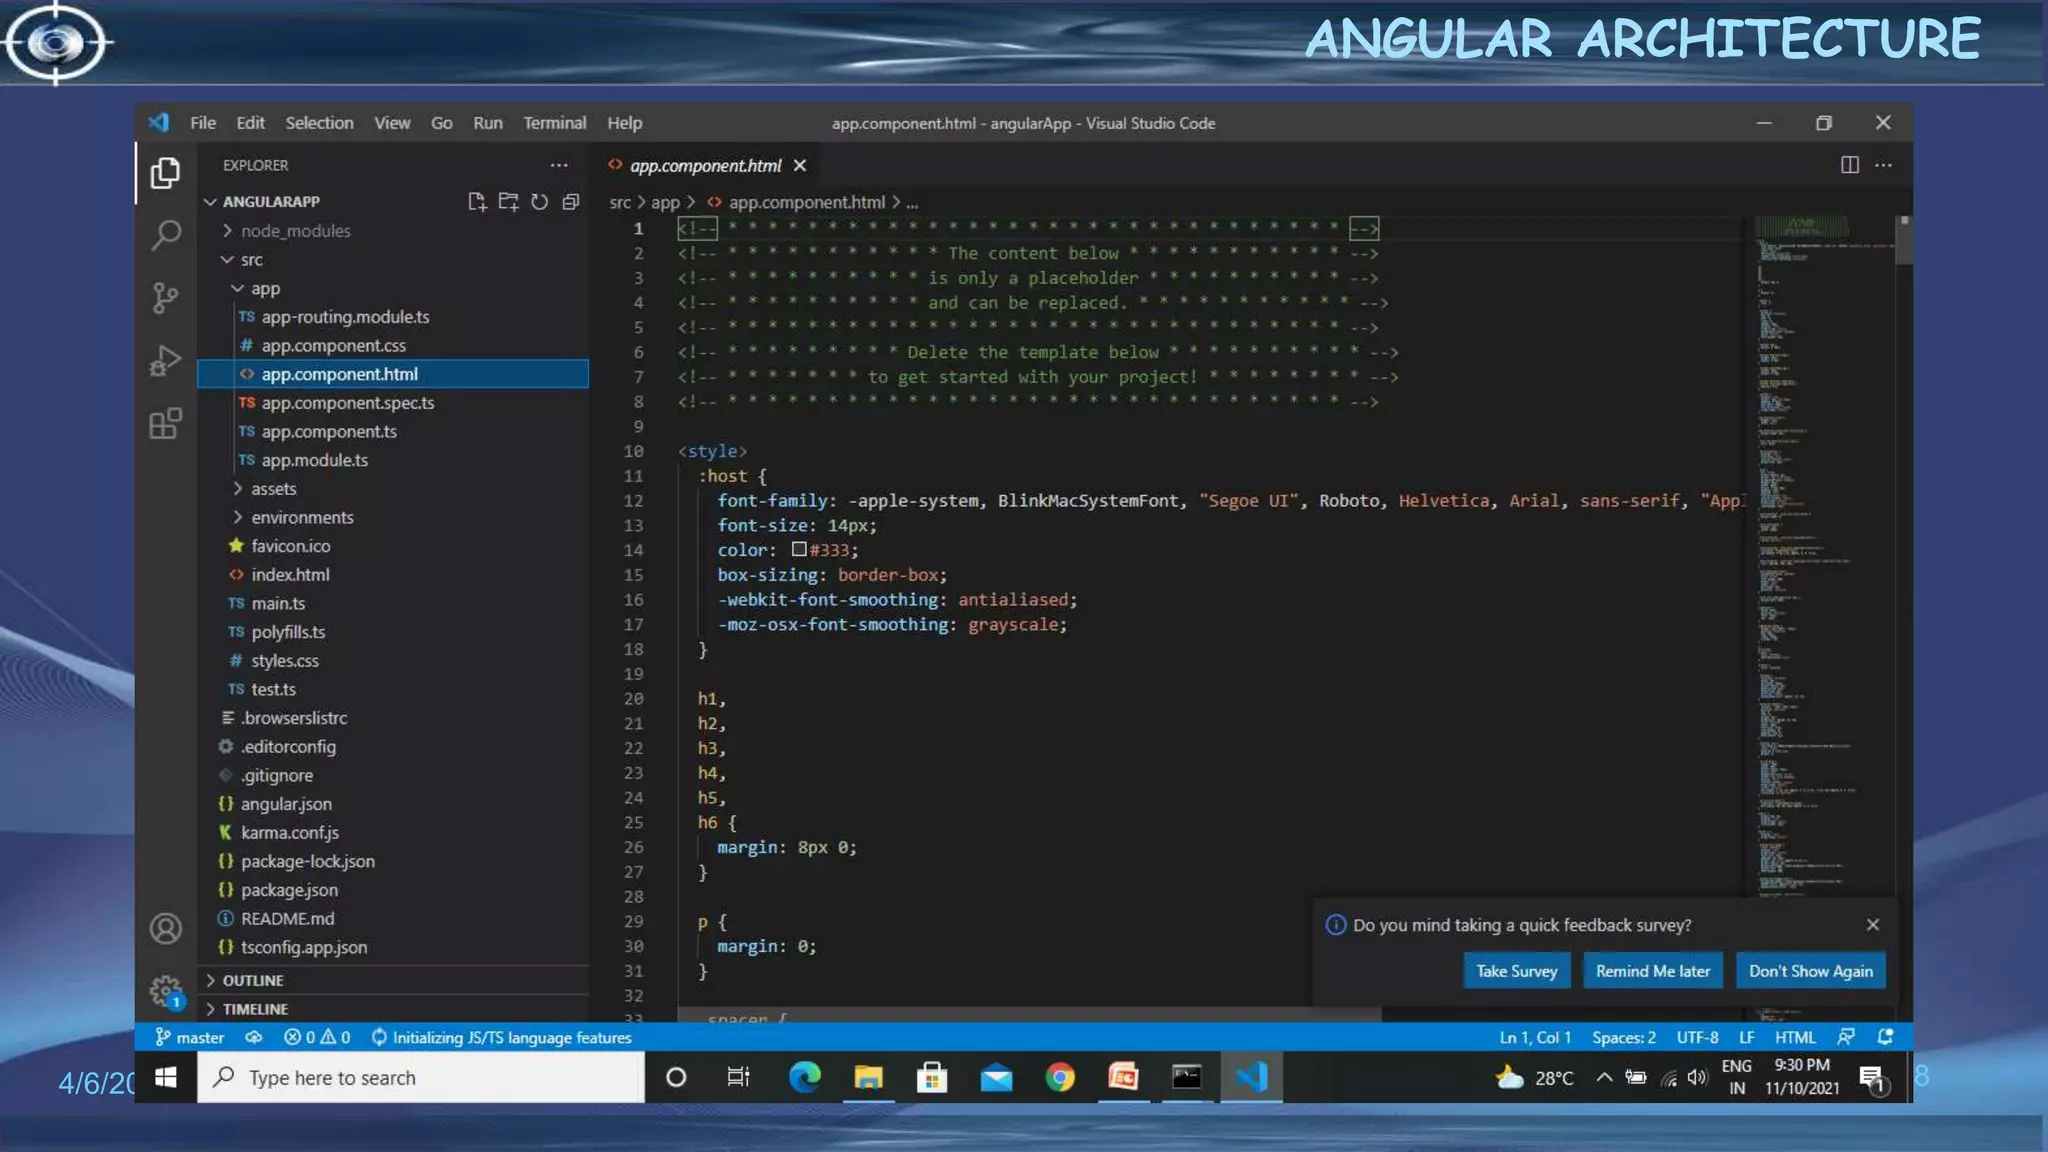2048x1152 pixels.
Task: Click the app breadcrumb segment
Action: click(x=665, y=202)
